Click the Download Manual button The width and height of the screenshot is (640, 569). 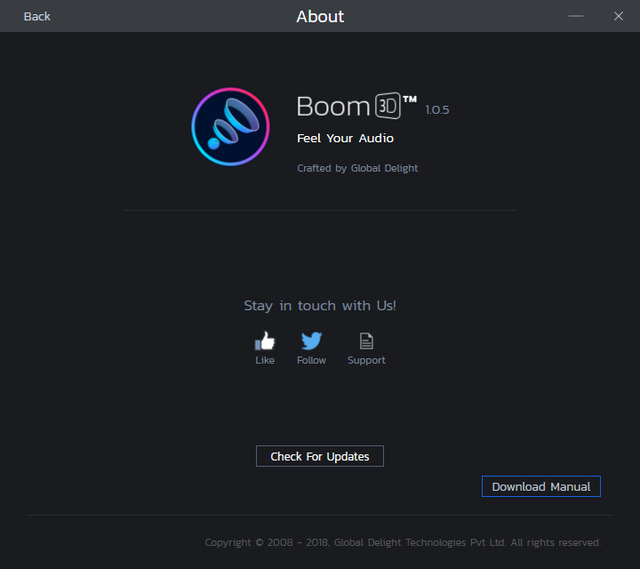click(x=541, y=487)
